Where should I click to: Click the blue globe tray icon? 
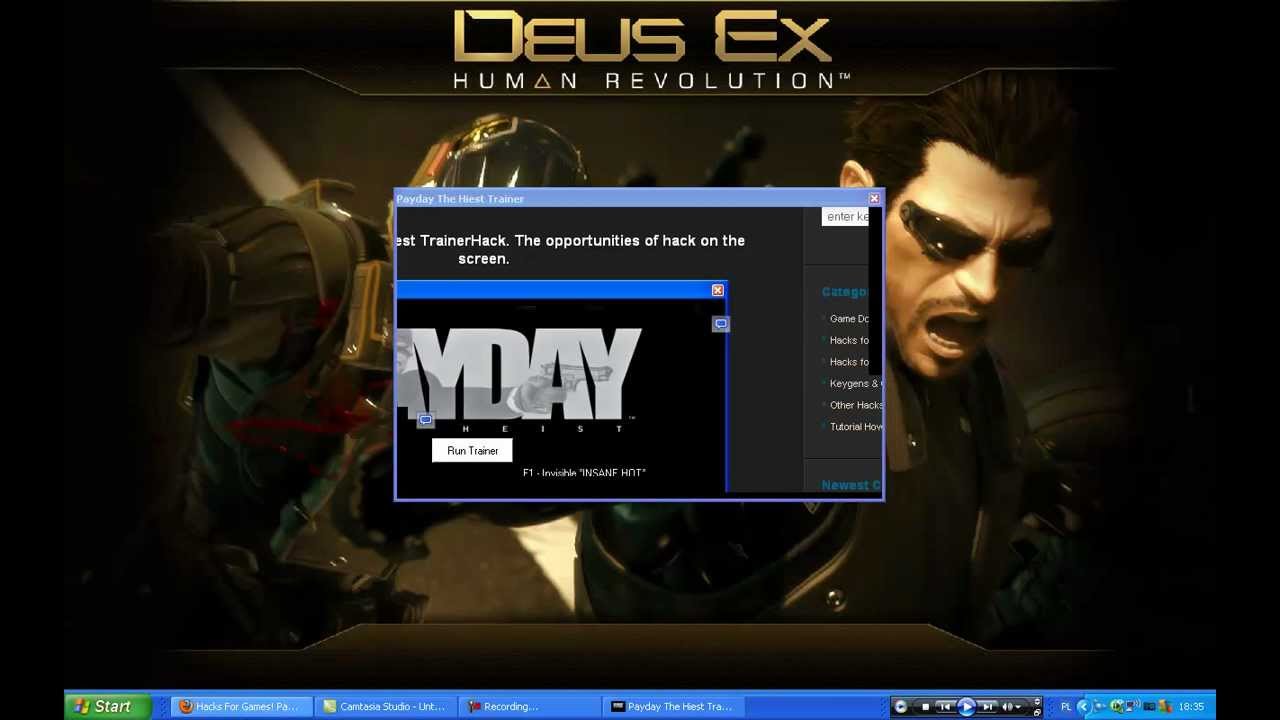click(1100, 707)
